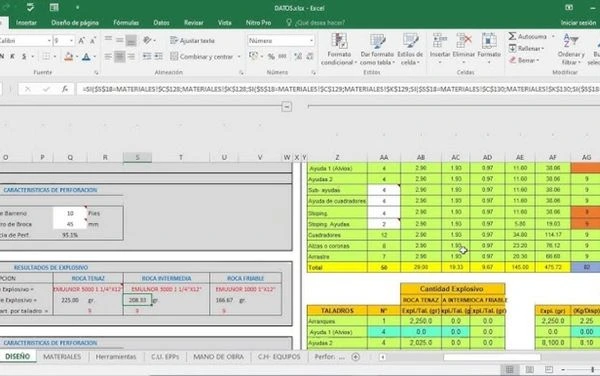Click the text orientation icon

click(147, 40)
